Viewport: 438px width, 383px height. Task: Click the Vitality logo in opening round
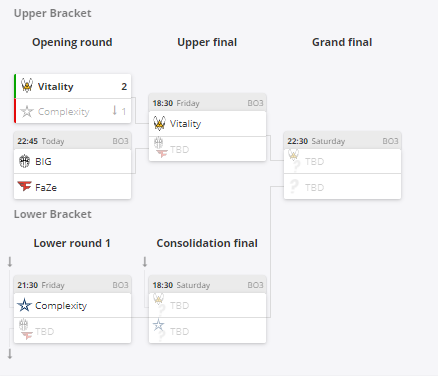point(27,85)
